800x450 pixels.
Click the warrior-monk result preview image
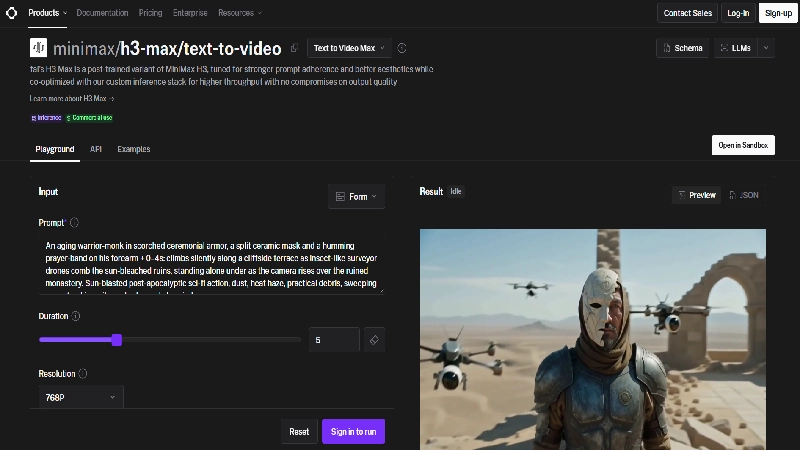click(x=592, y=339)
